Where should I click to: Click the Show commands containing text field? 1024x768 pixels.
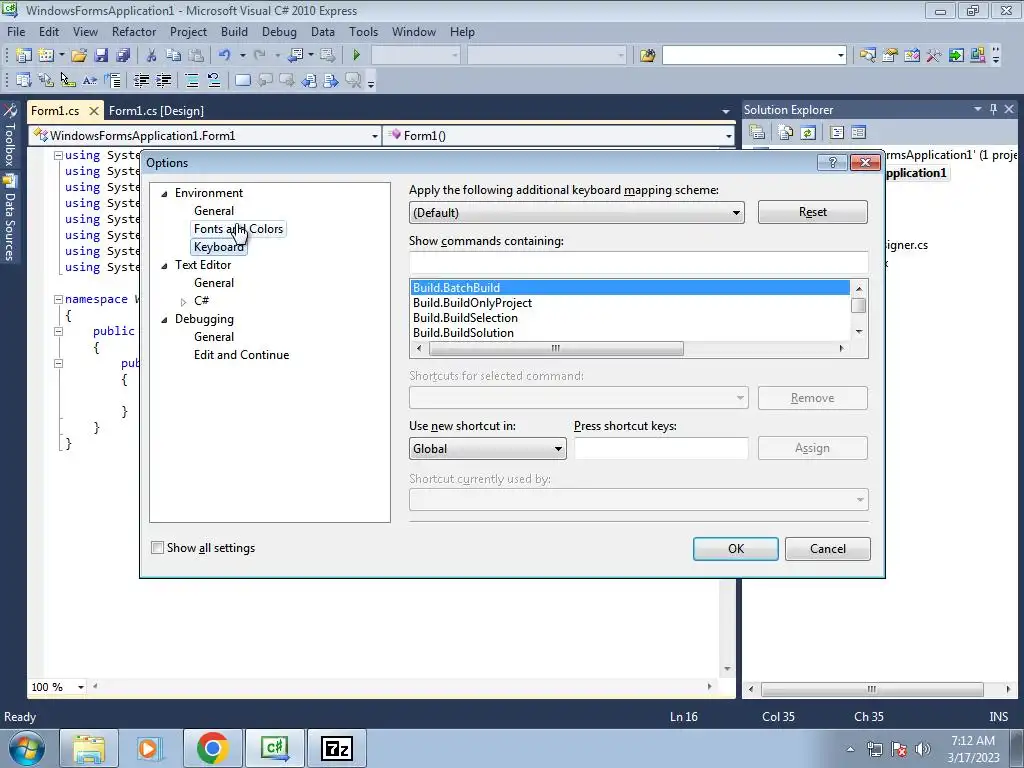638,263
